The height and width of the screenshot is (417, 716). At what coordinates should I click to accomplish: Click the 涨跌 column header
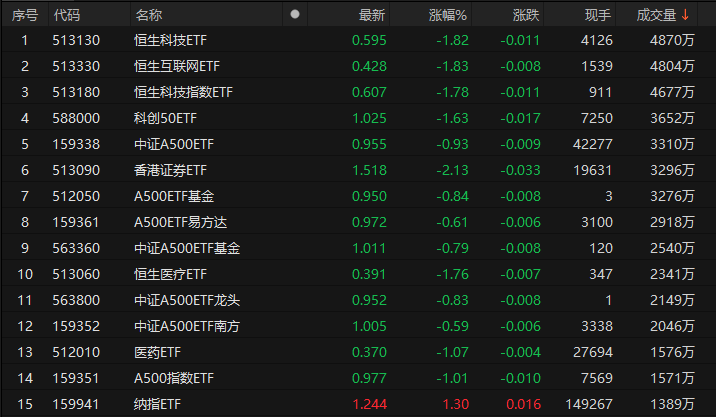click(526, 15)
